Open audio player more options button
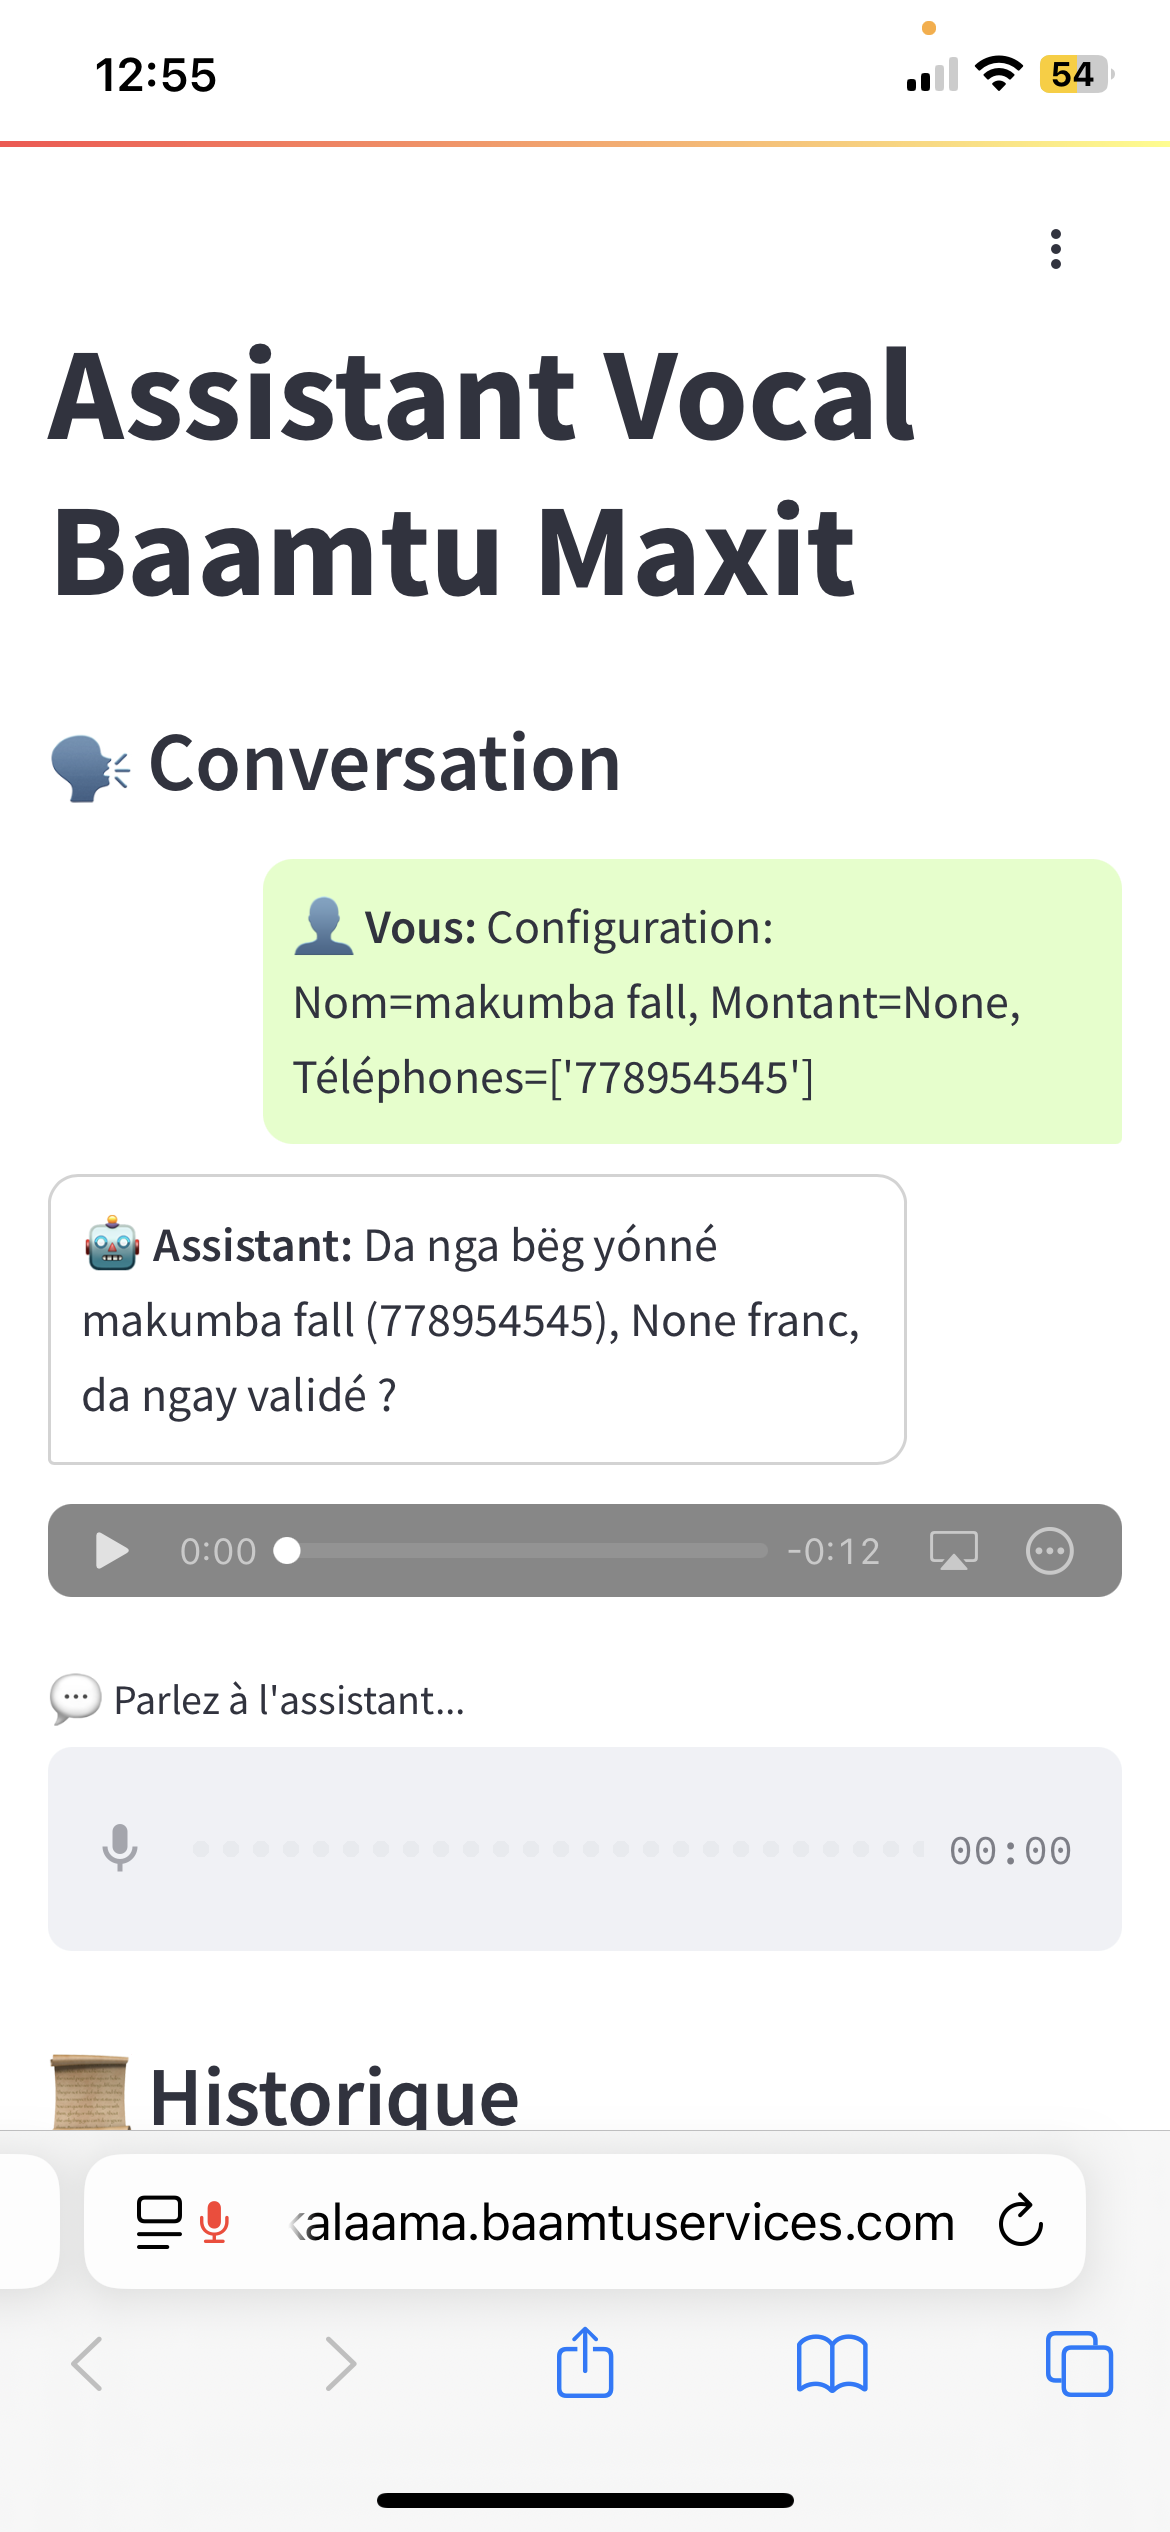The image size is (1170, 2532). pyautogui.click(x=1049, y=1551)
